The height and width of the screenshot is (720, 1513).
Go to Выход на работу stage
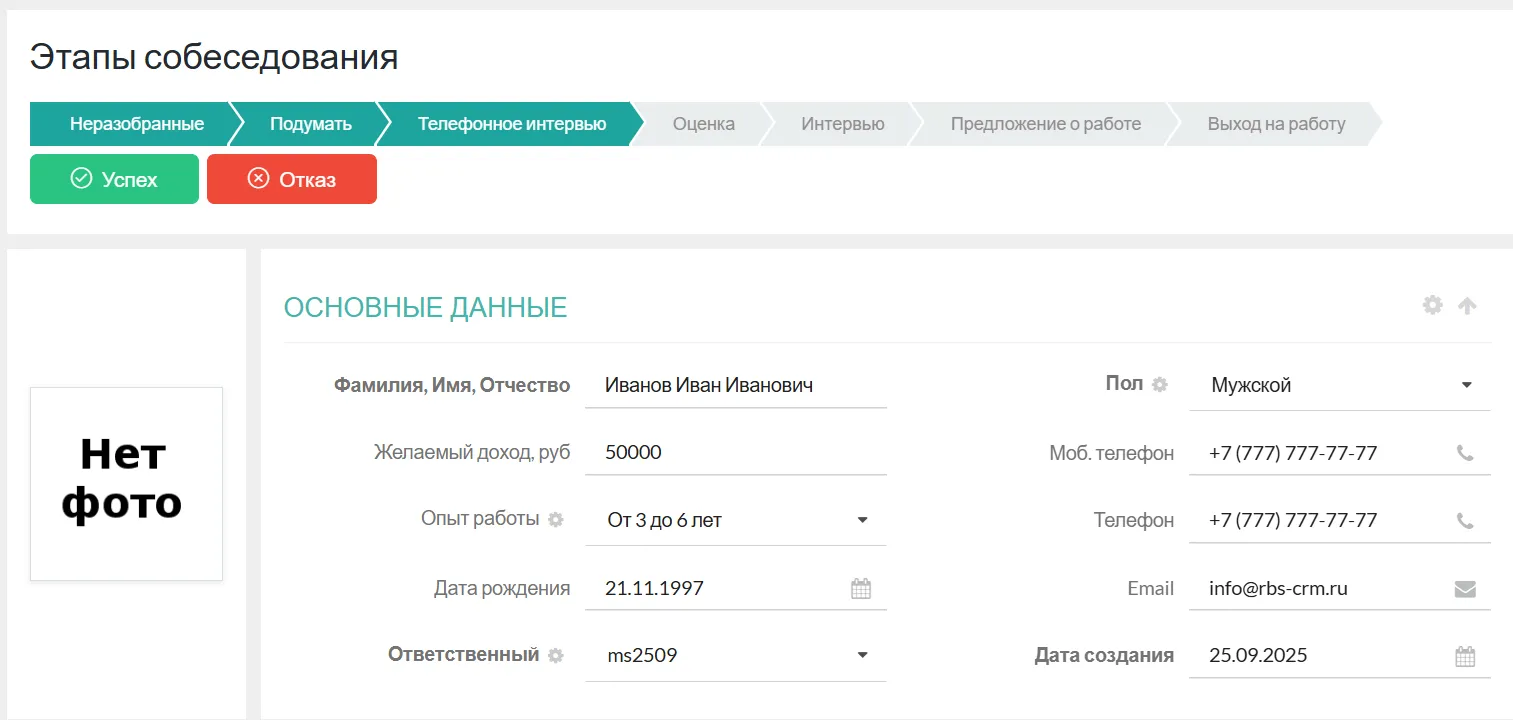(x=1276, y=124)
